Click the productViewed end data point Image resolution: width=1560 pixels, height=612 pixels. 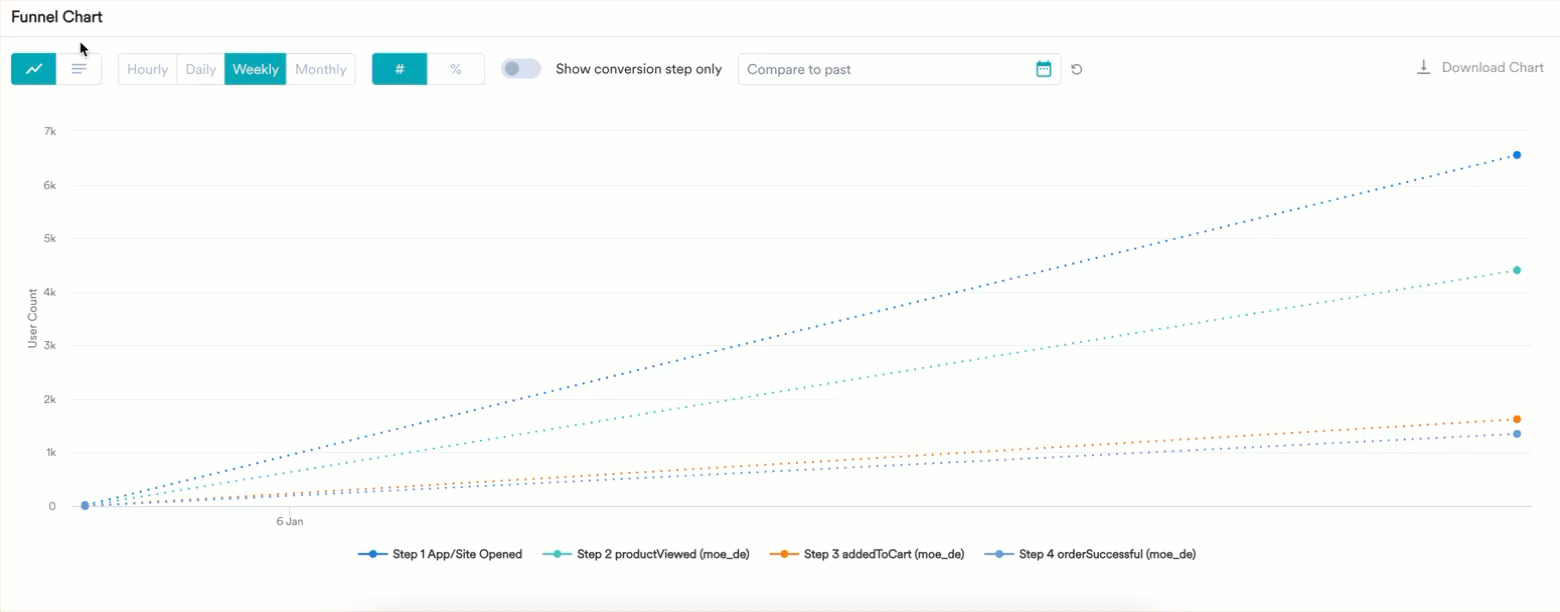[x=1517, y=270]
